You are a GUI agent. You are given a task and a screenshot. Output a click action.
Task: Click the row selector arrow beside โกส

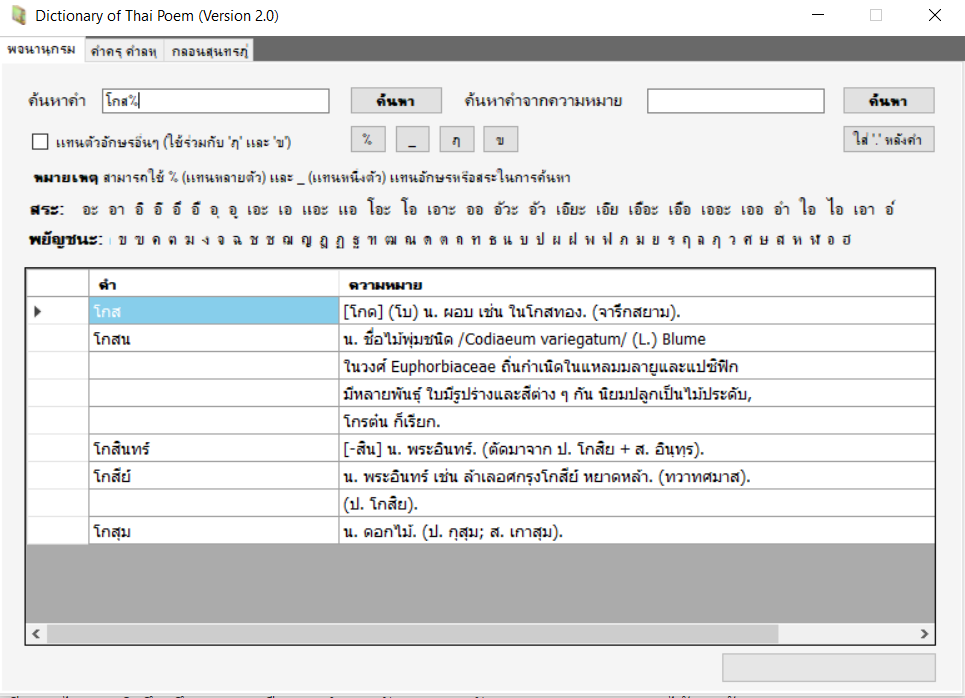pos(38,312)
